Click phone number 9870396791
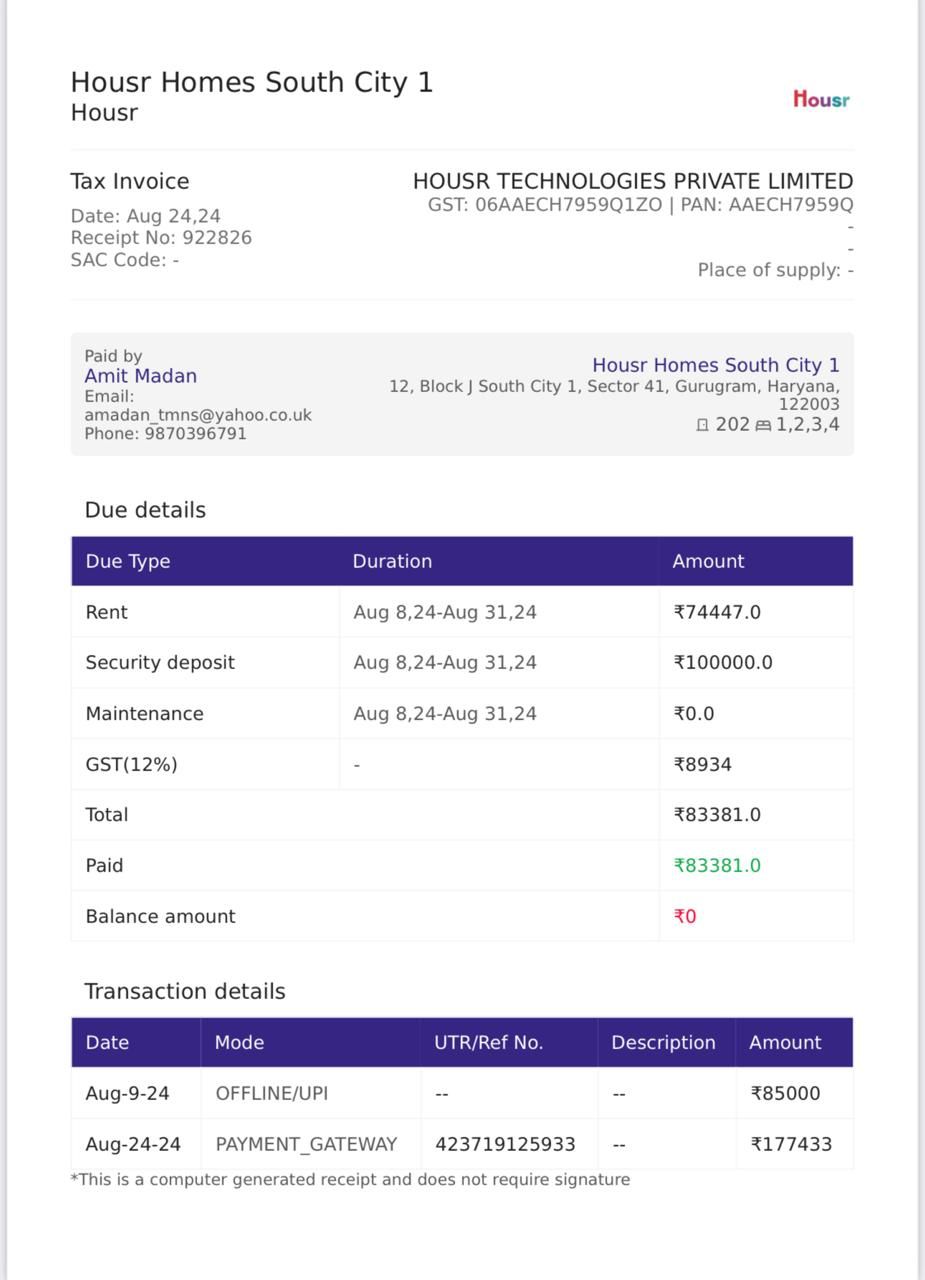Image resolution: width=925 pixels, height=1280 pixels. point(196,434)
